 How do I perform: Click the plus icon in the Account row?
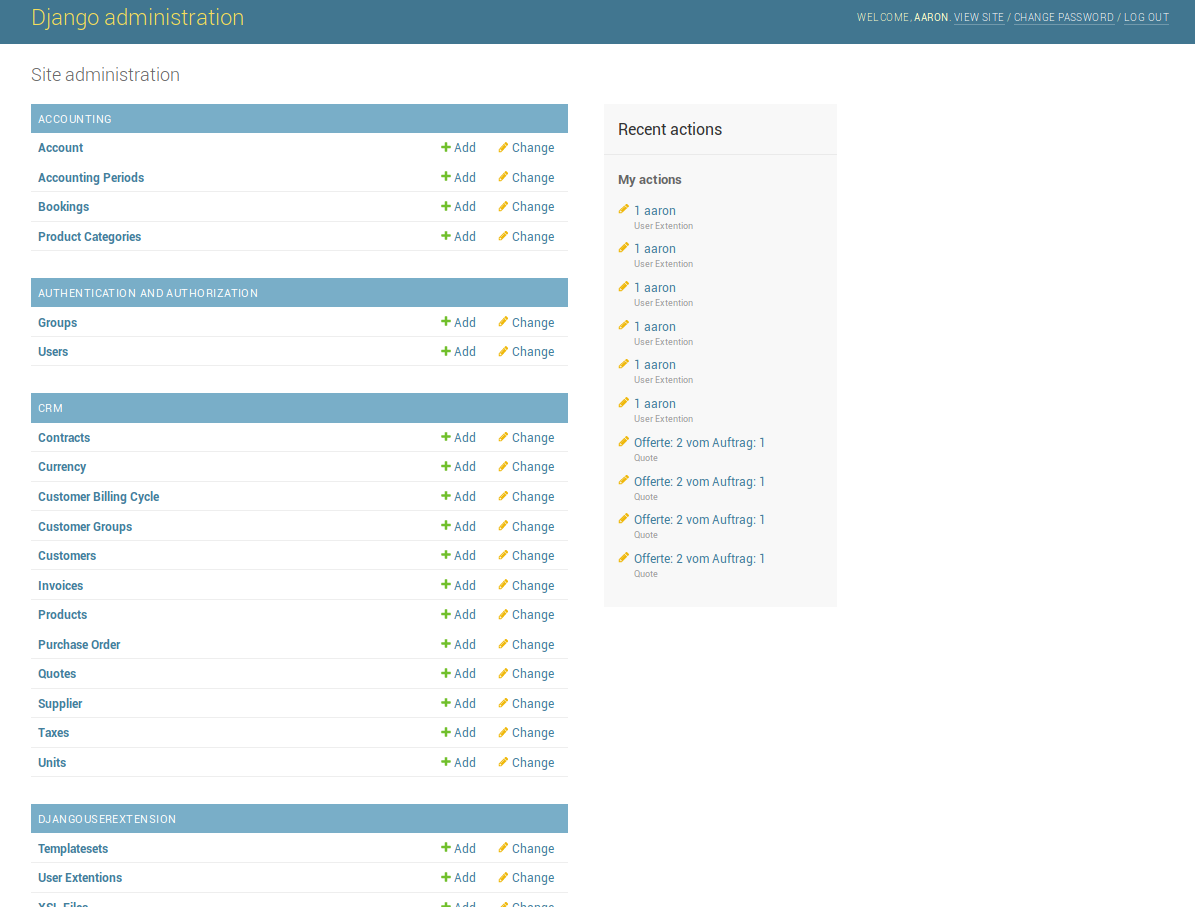point(446,147)
